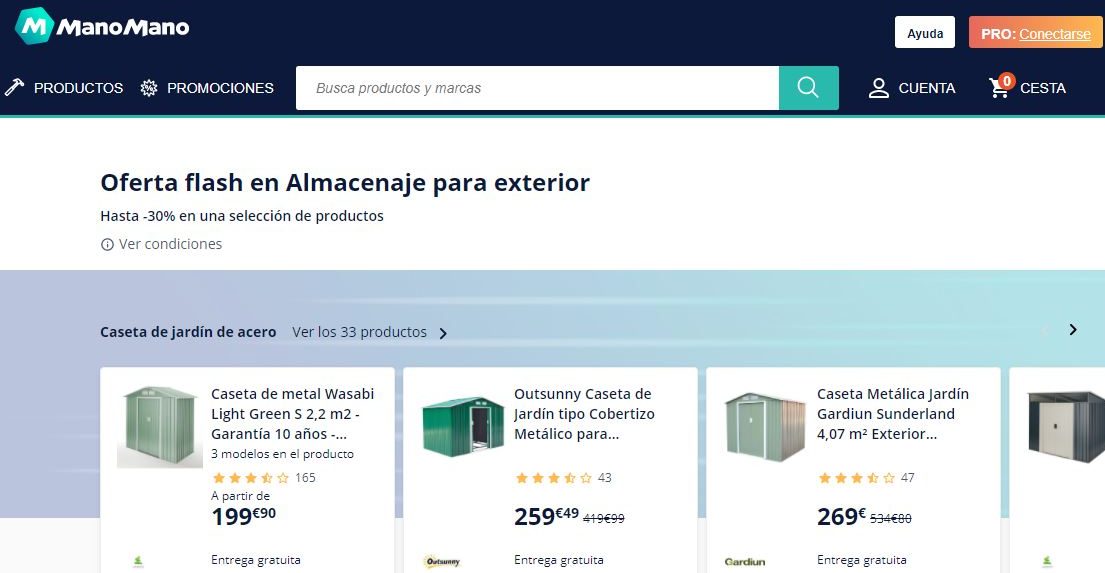Click the Gardiun brand logo
The image size is (1105, 573).
point(745,562)
